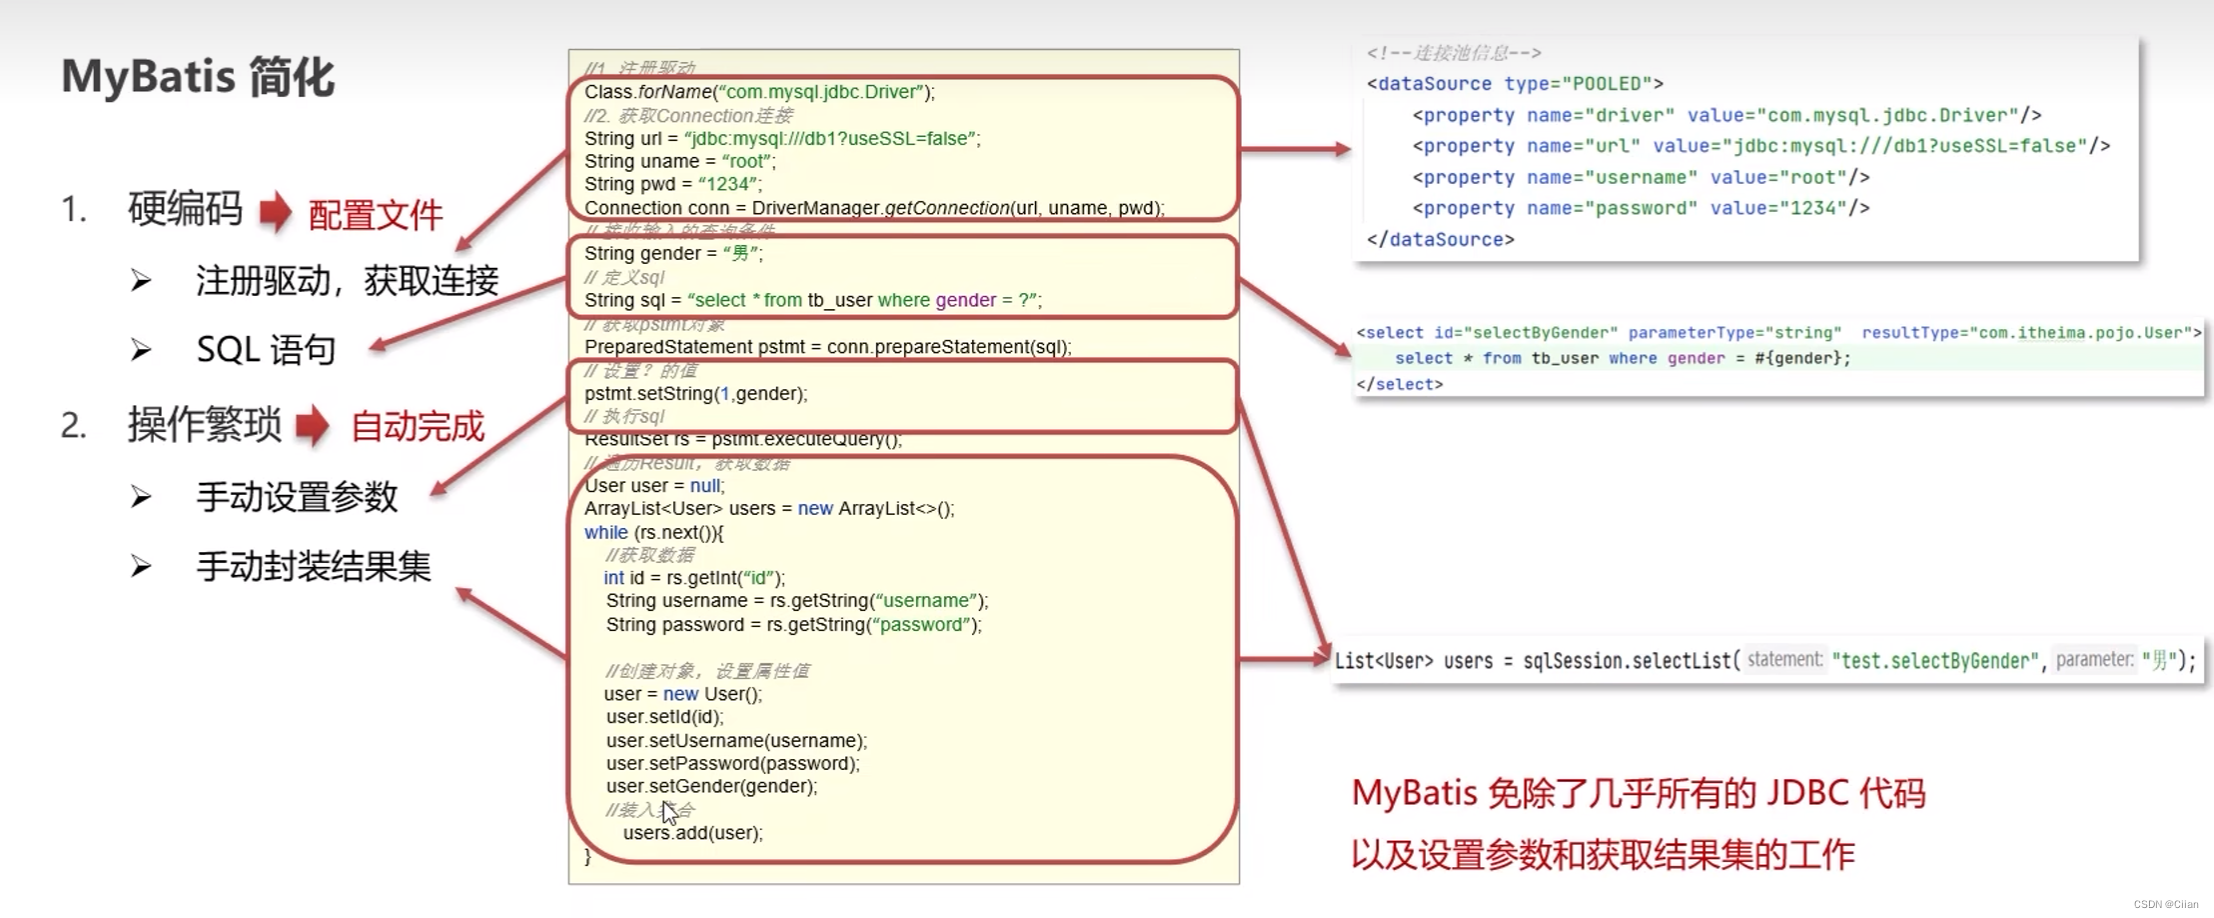Select the 'while (rs.next()){' line
This screenshot has width=2214, height=918.
point(654,533)
